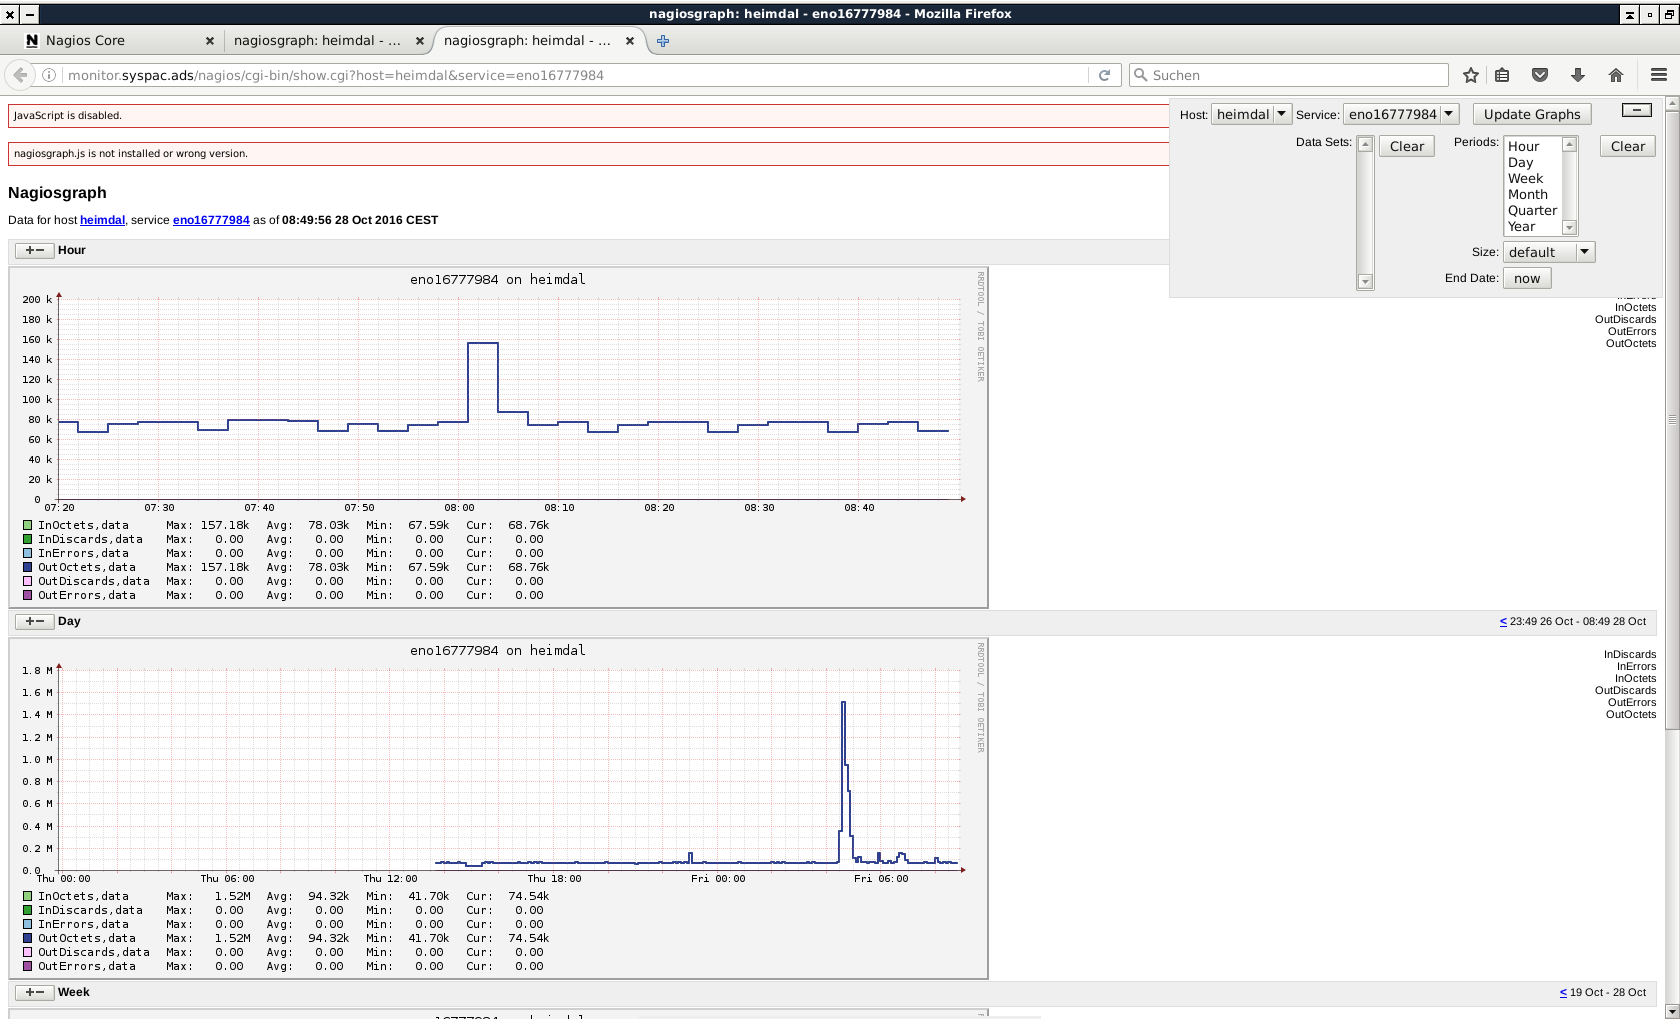Open the Size dropdown set to default

1548,252
